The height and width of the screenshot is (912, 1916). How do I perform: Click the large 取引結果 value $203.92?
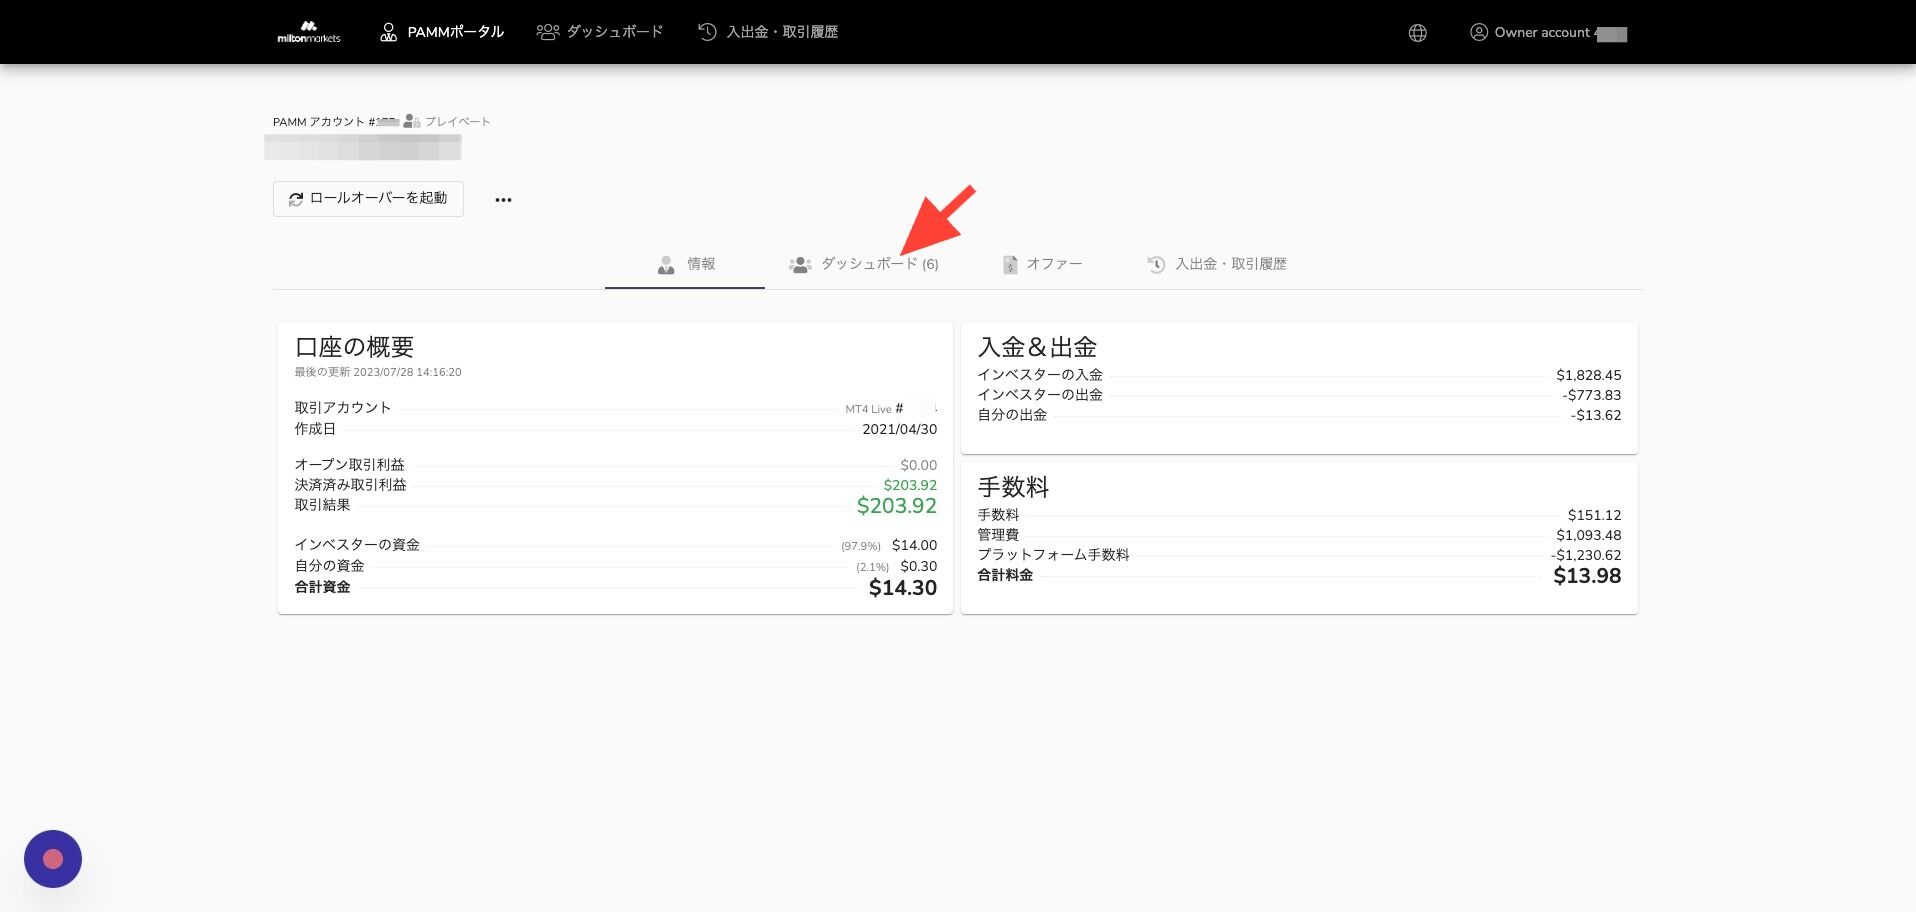coord(897,506)
